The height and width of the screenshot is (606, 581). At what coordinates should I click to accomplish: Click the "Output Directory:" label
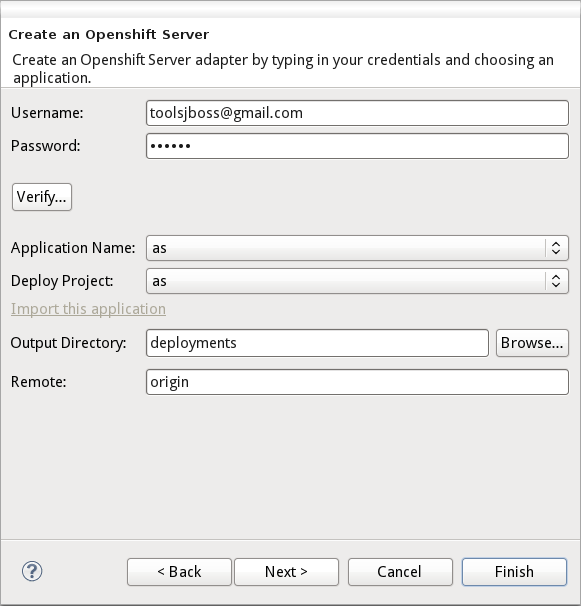click(x=68, y=343)
